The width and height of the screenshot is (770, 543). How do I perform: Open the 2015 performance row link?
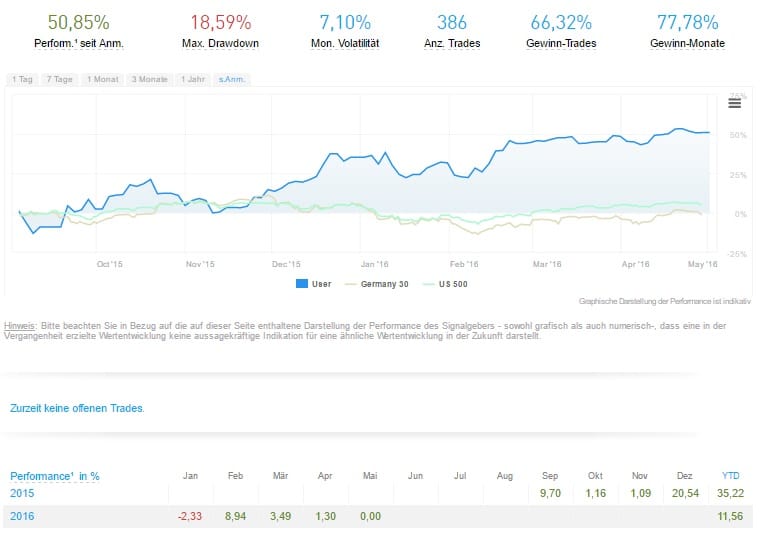point(22,493)
